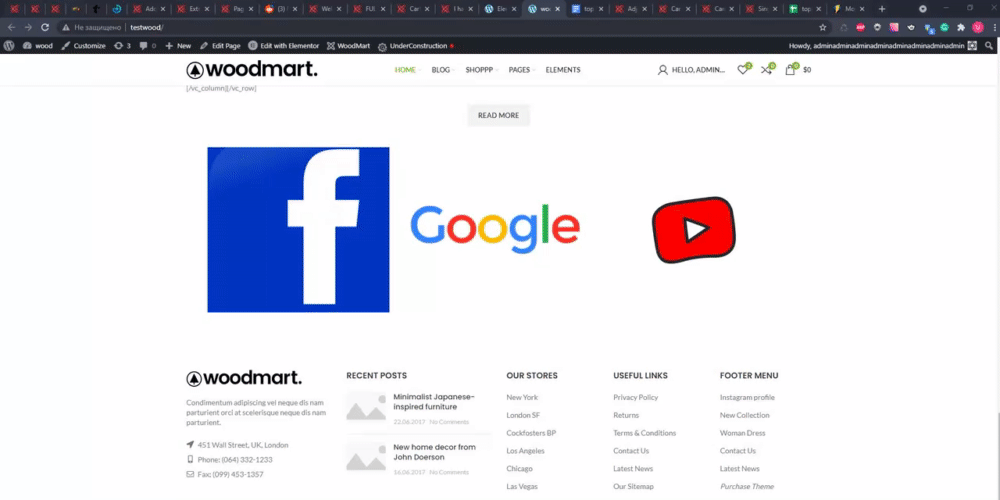Open the admin bar search magnifier
Screen dimensions: 1000x500
[989, 46]
